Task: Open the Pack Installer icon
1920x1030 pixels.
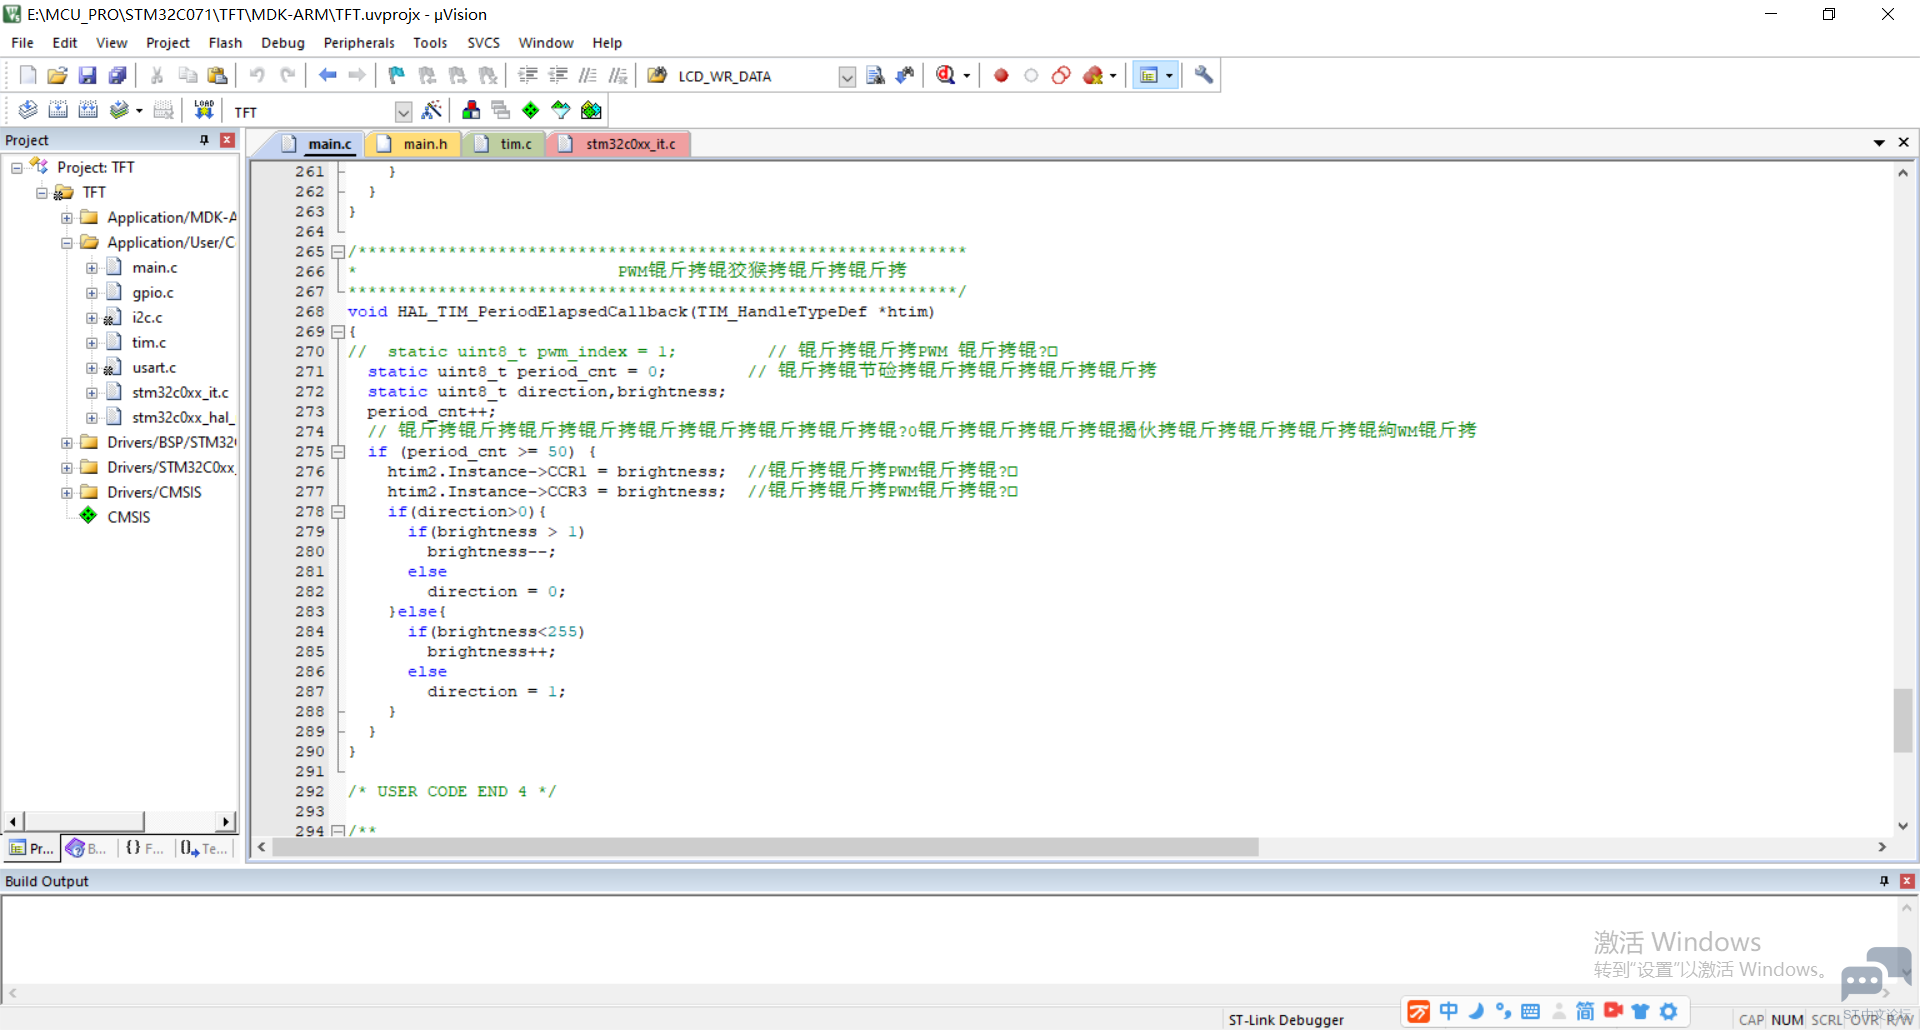Action: pyautogui.click(x=591, y=110)
